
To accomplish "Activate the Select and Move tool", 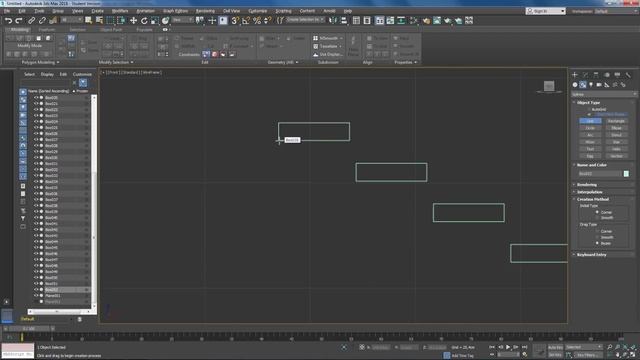I will pos(133,20).
